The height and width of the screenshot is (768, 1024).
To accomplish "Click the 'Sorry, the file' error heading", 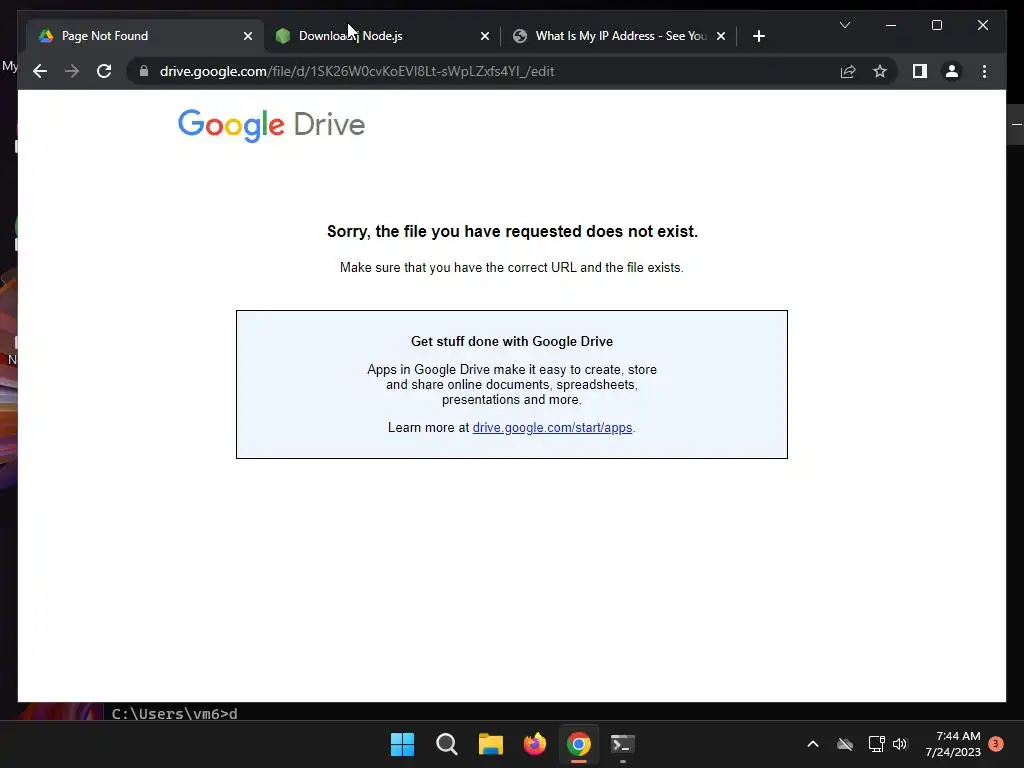I will click(512, 232).
